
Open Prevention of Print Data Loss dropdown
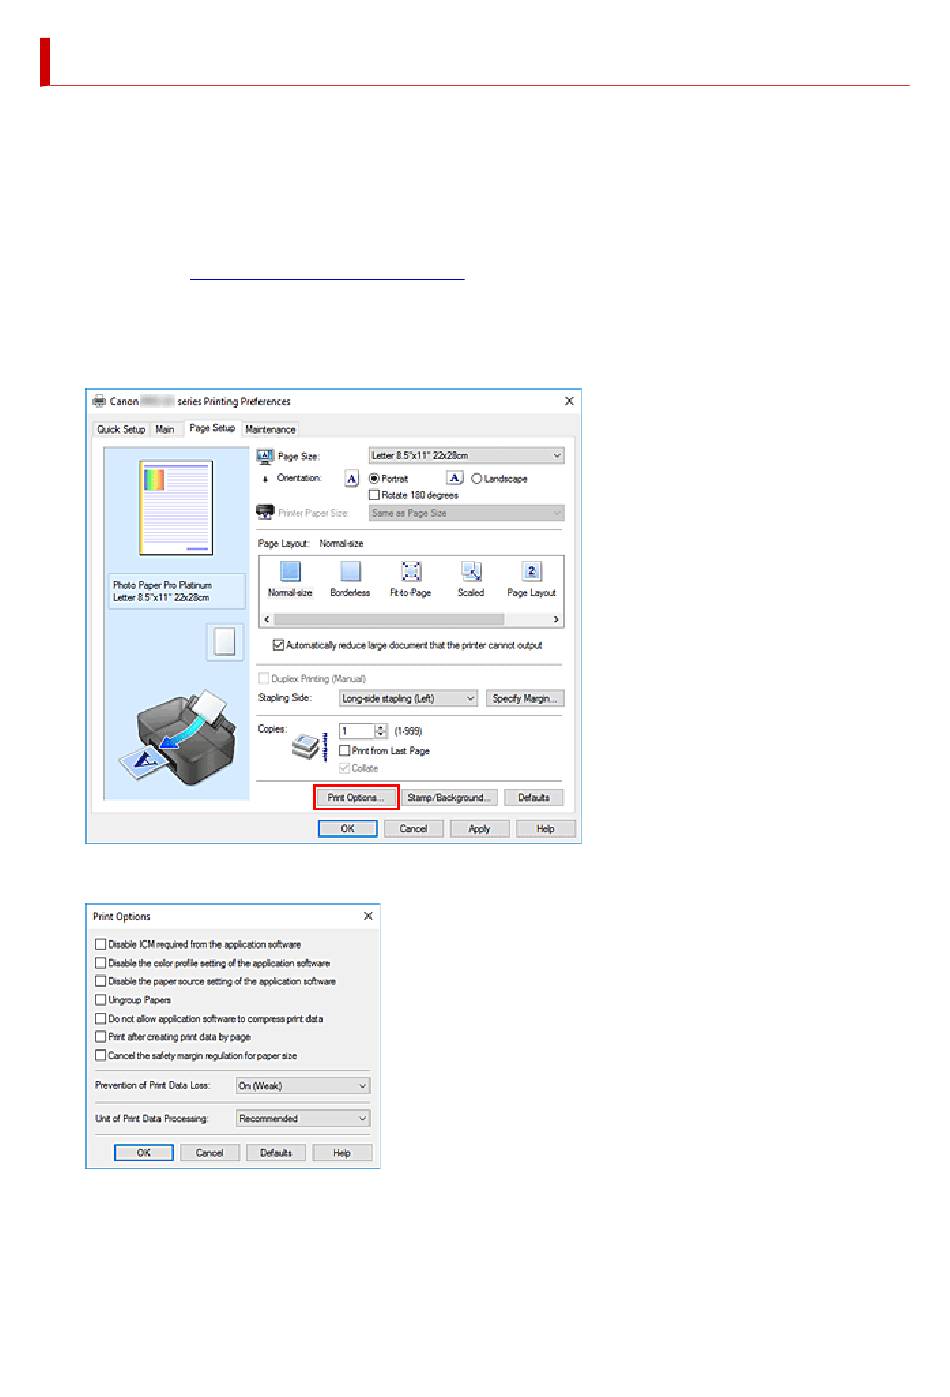(303, 1086)
